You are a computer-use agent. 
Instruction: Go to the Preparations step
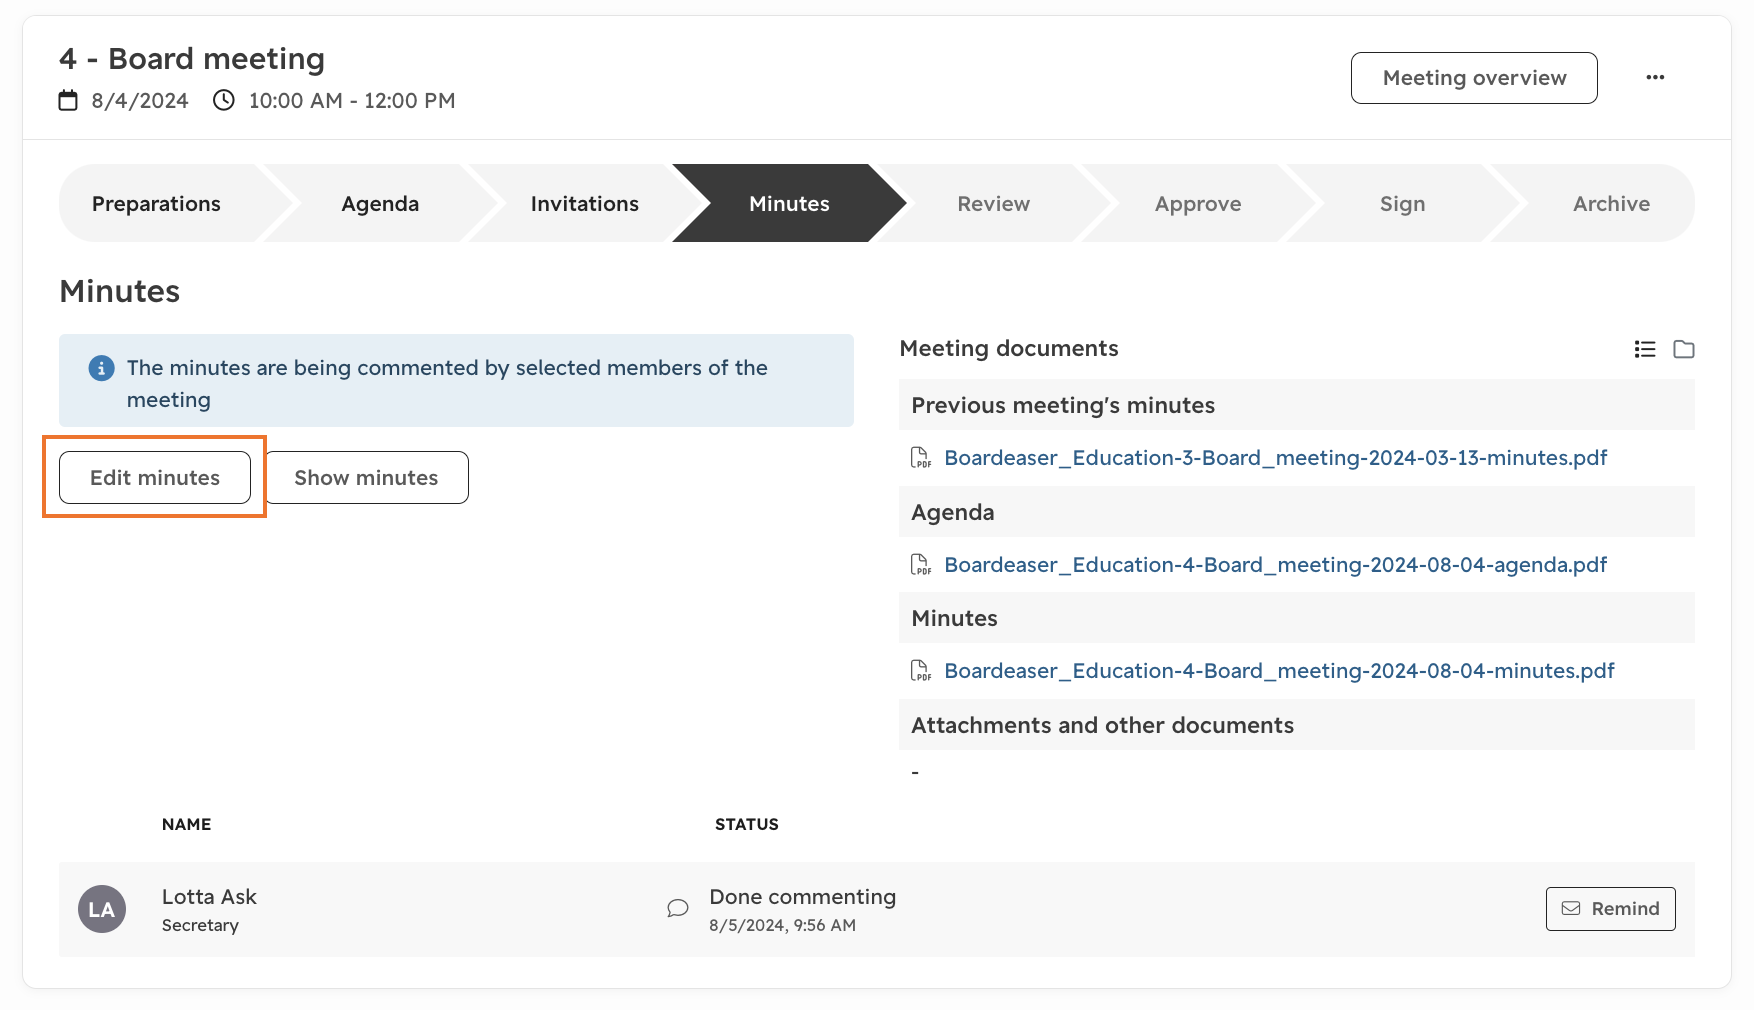[157, 203]
